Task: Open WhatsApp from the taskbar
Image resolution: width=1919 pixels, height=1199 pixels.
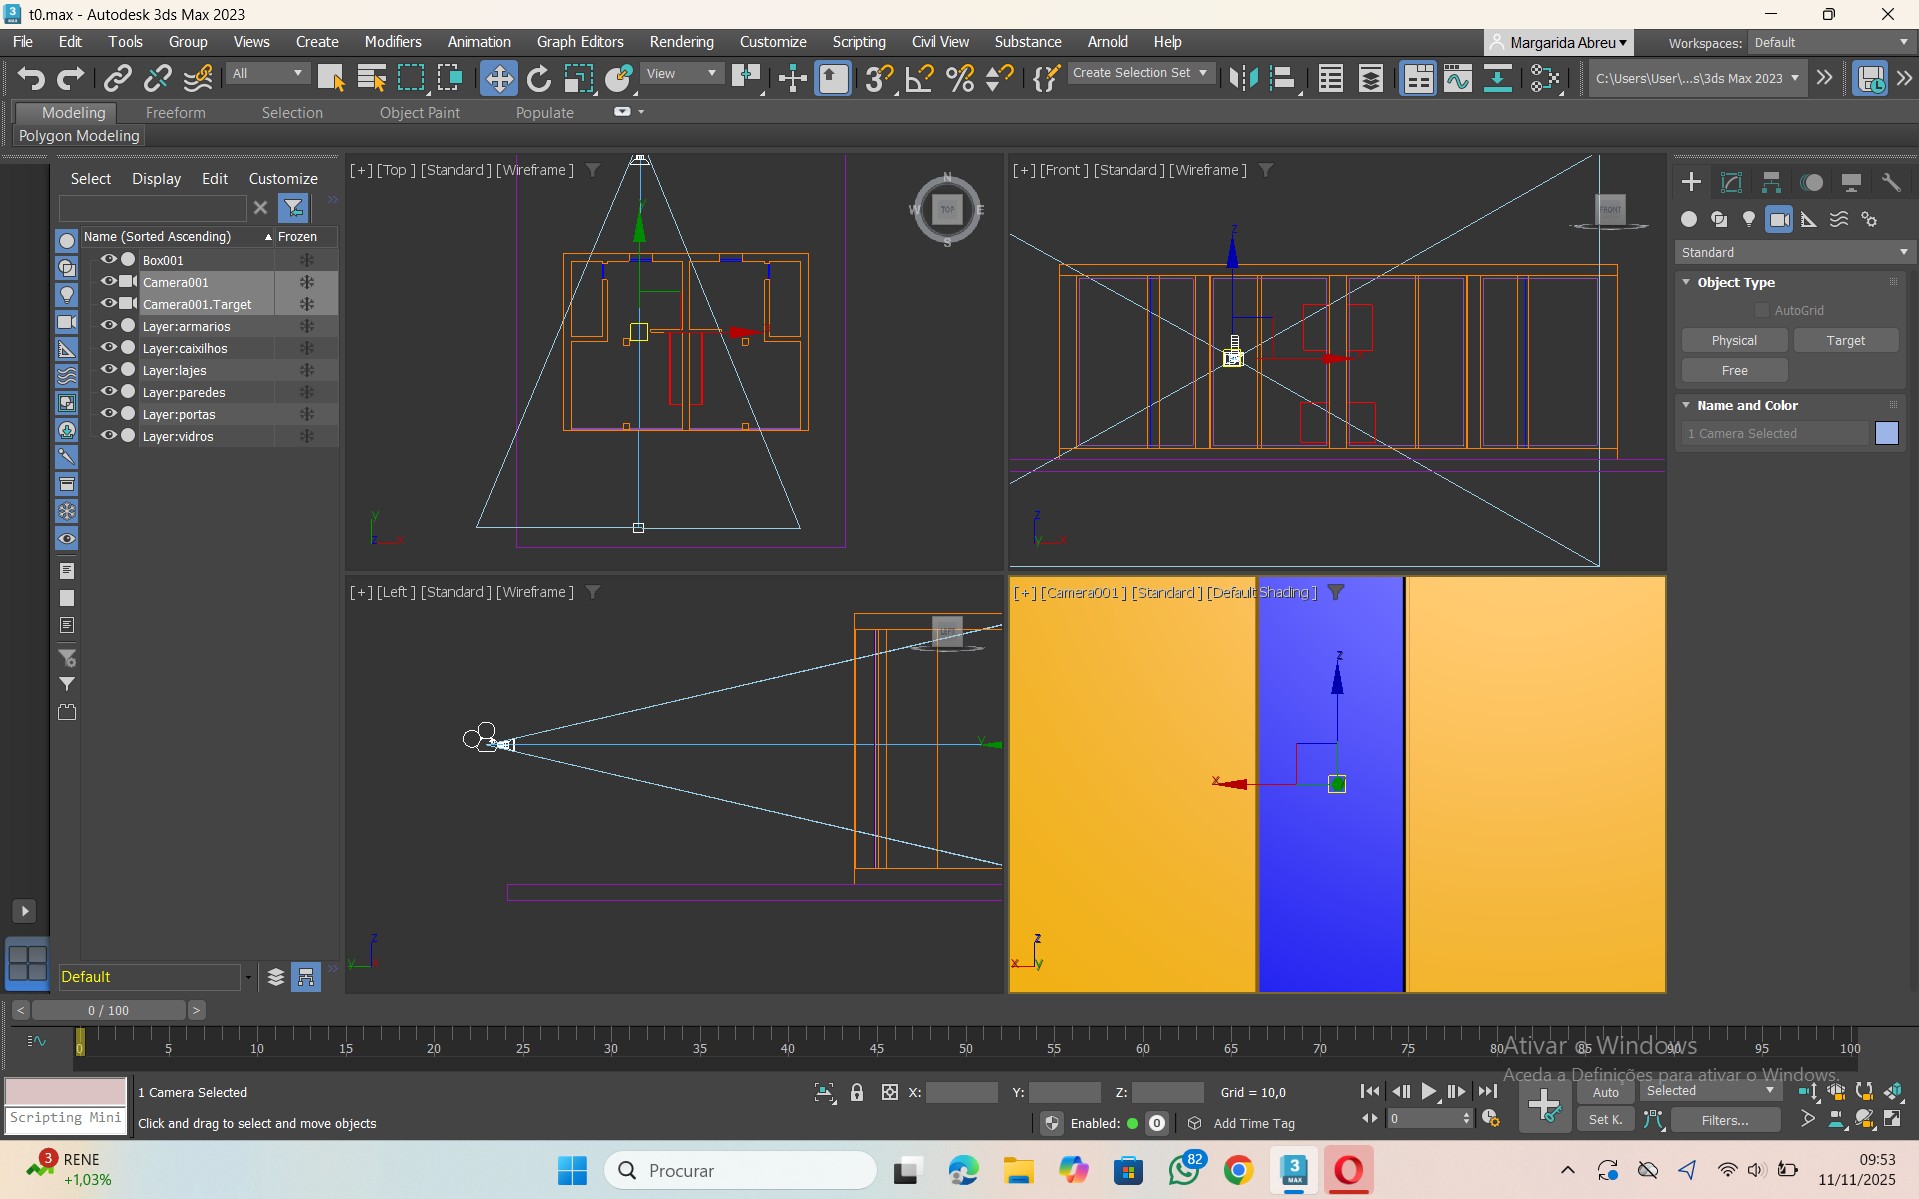Action: (1184, 1170)
